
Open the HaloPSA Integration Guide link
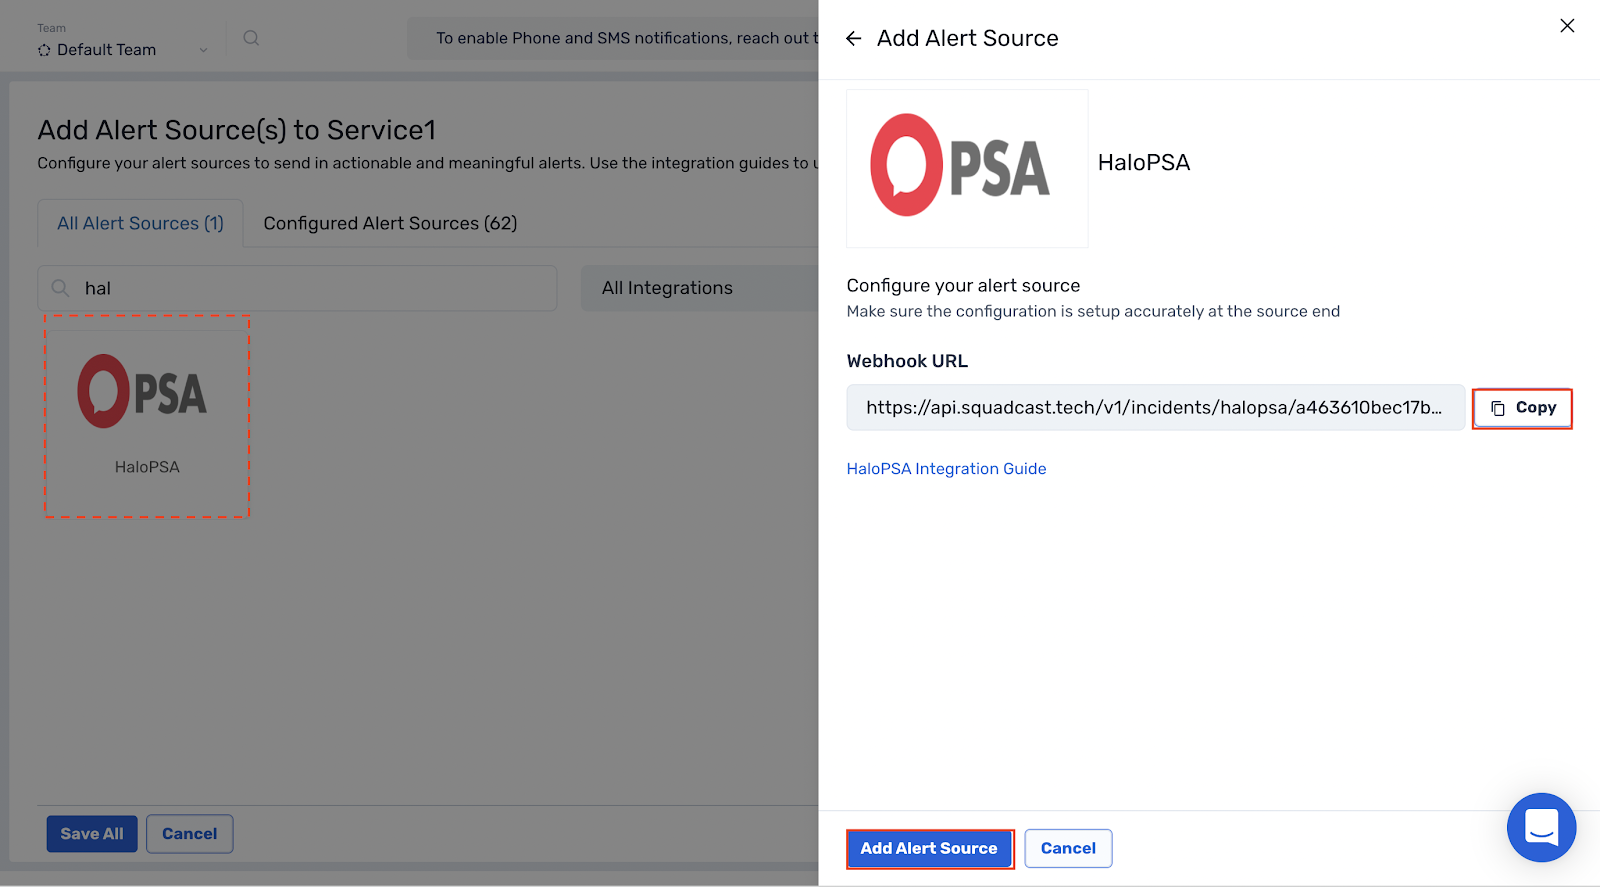pyautogui.click(x=945, y=468)
